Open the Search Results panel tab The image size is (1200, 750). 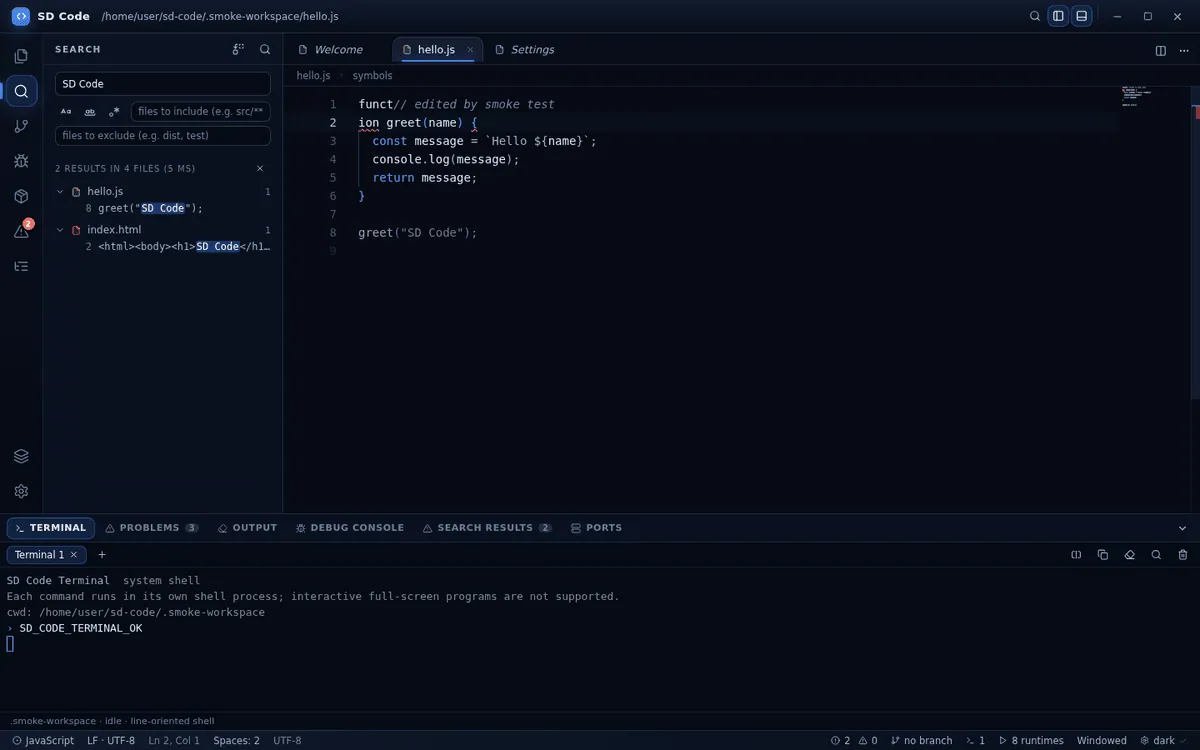[487, 528]
